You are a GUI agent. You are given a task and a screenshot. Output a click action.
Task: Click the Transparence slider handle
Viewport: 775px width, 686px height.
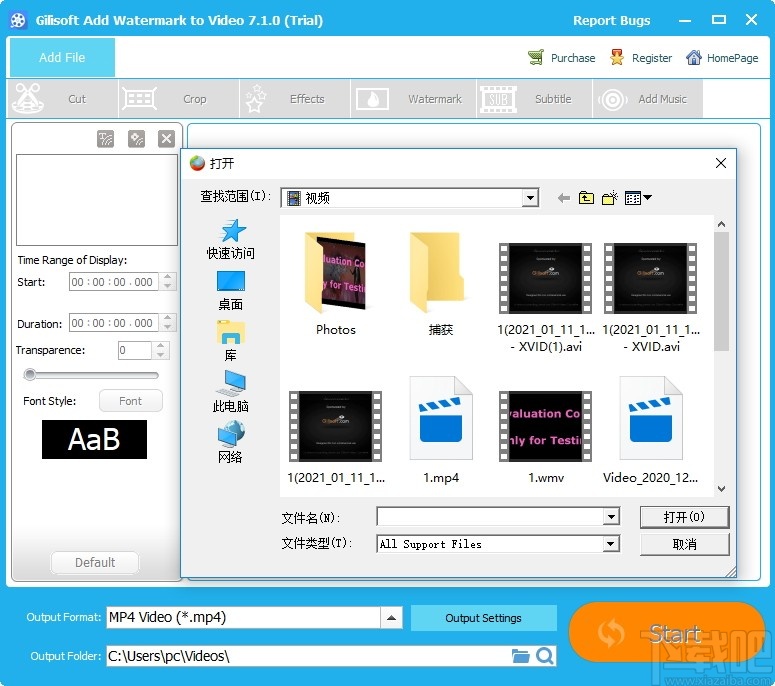(x=30, y=375)
